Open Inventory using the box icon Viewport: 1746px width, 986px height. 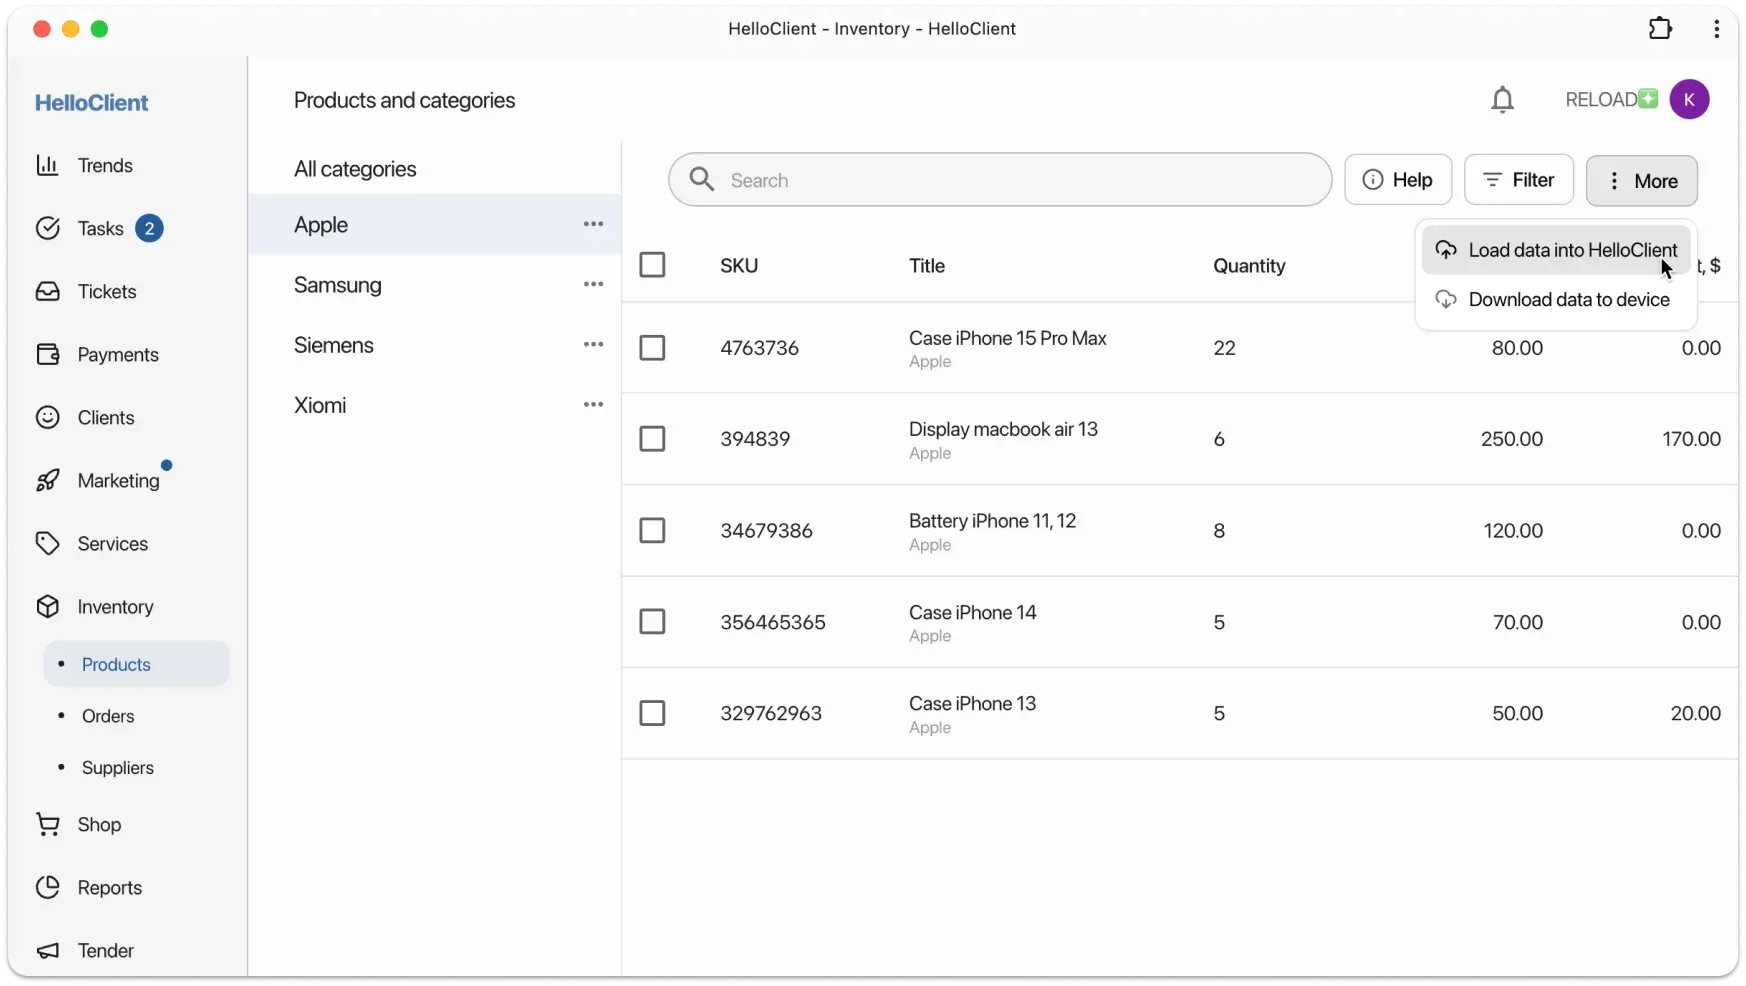point(48,606)
